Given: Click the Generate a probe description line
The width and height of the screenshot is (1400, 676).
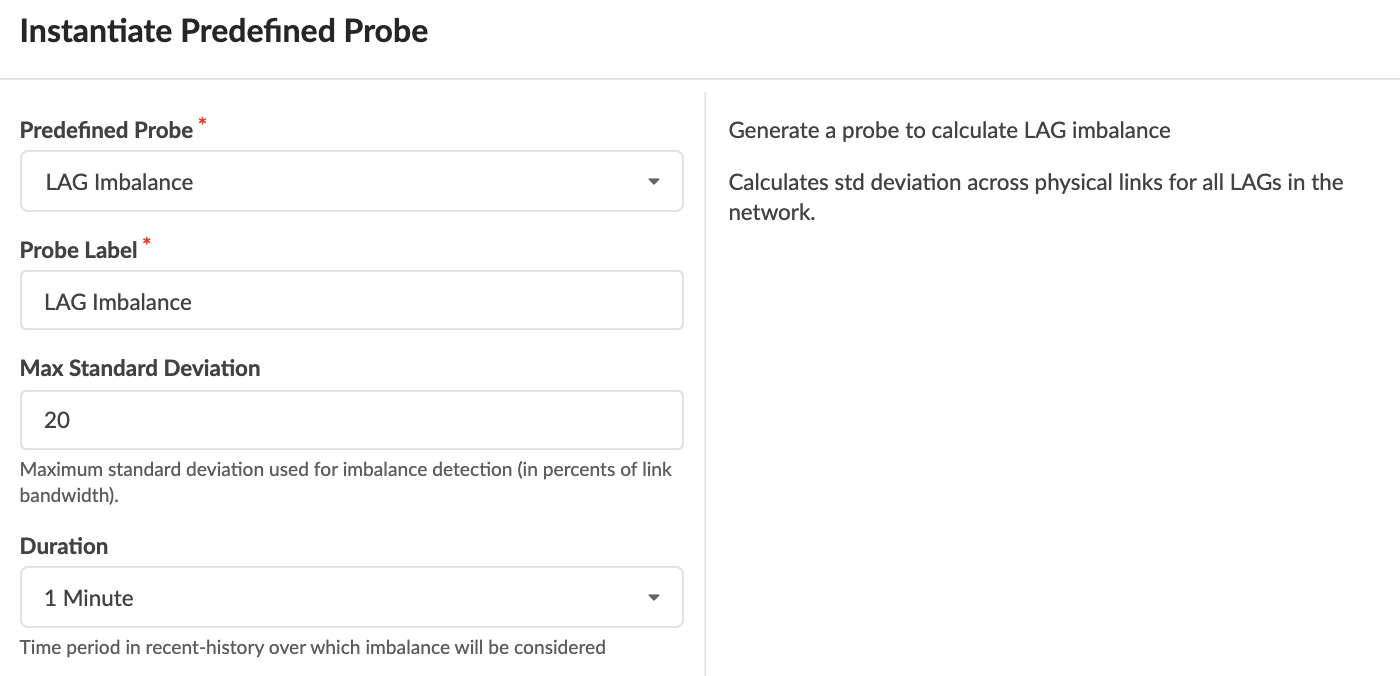Looking at the screenshot, I should 949,130.
